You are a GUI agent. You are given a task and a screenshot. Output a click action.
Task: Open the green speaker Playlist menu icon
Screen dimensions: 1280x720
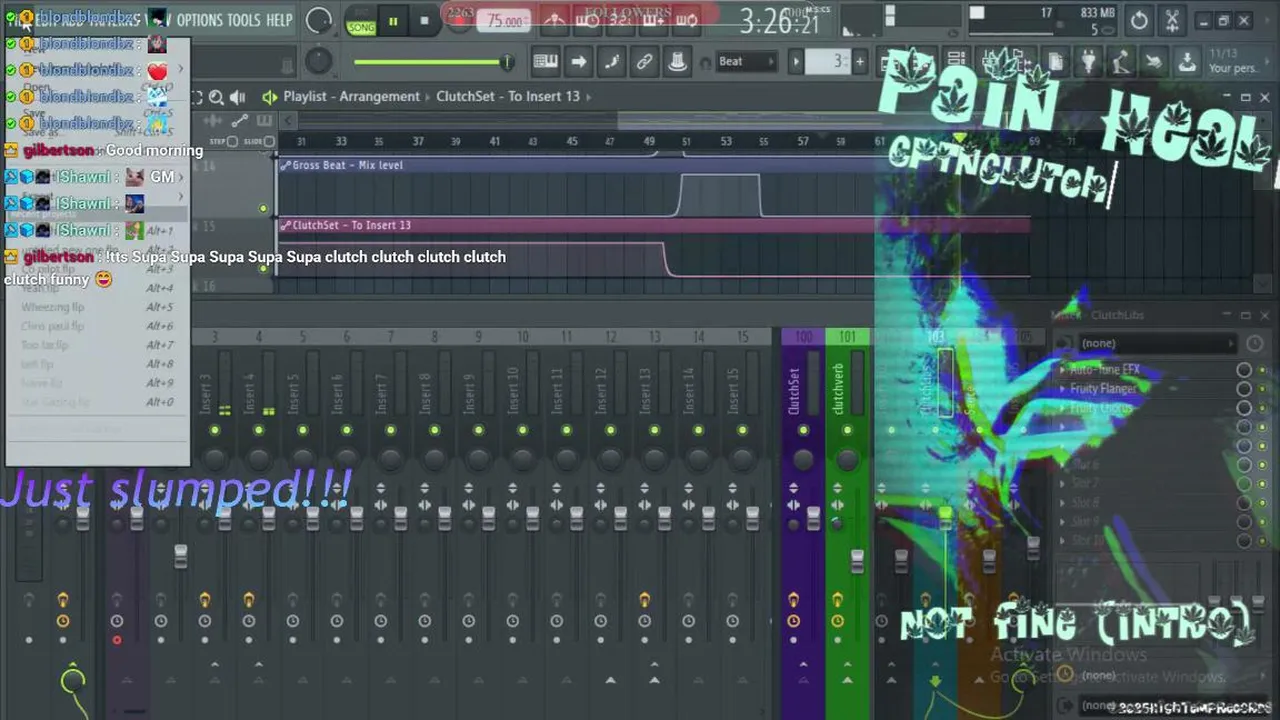pos(269,97)
